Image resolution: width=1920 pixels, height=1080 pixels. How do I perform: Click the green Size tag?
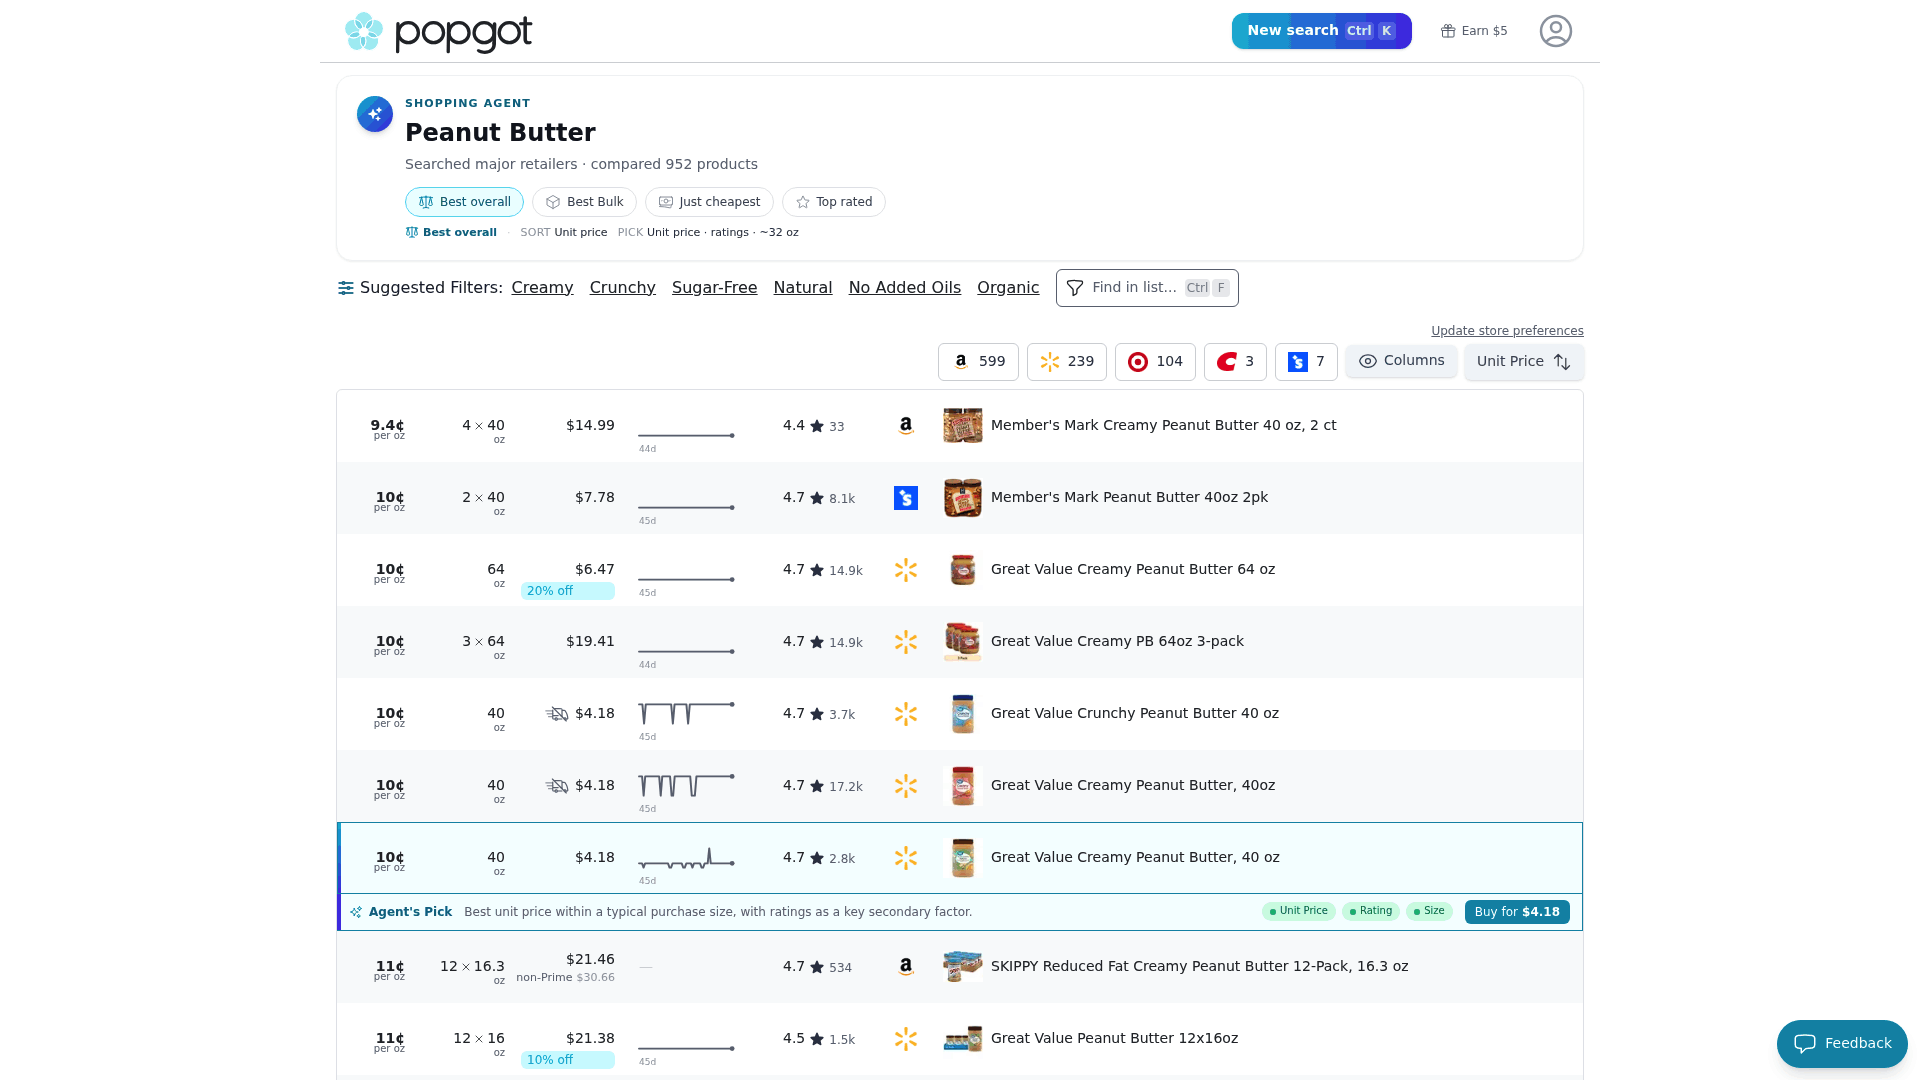[1429, 911]
